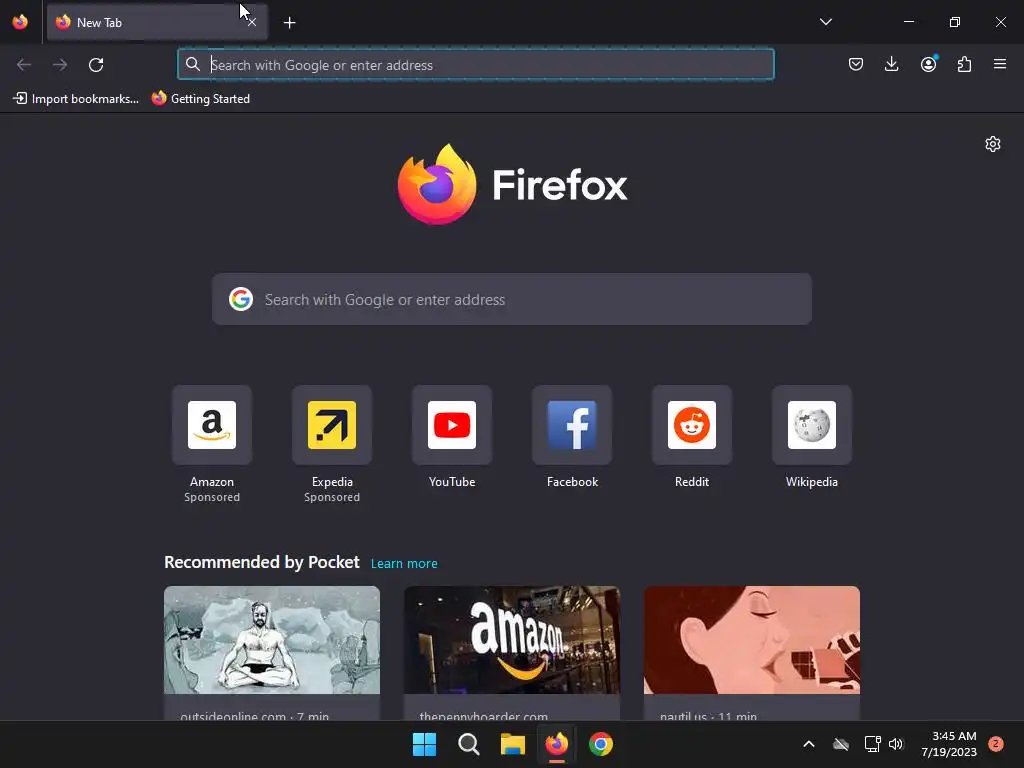This screenshot has height=768, width=1024.
Task: Open Save to Pocket button
Action: 856,64
